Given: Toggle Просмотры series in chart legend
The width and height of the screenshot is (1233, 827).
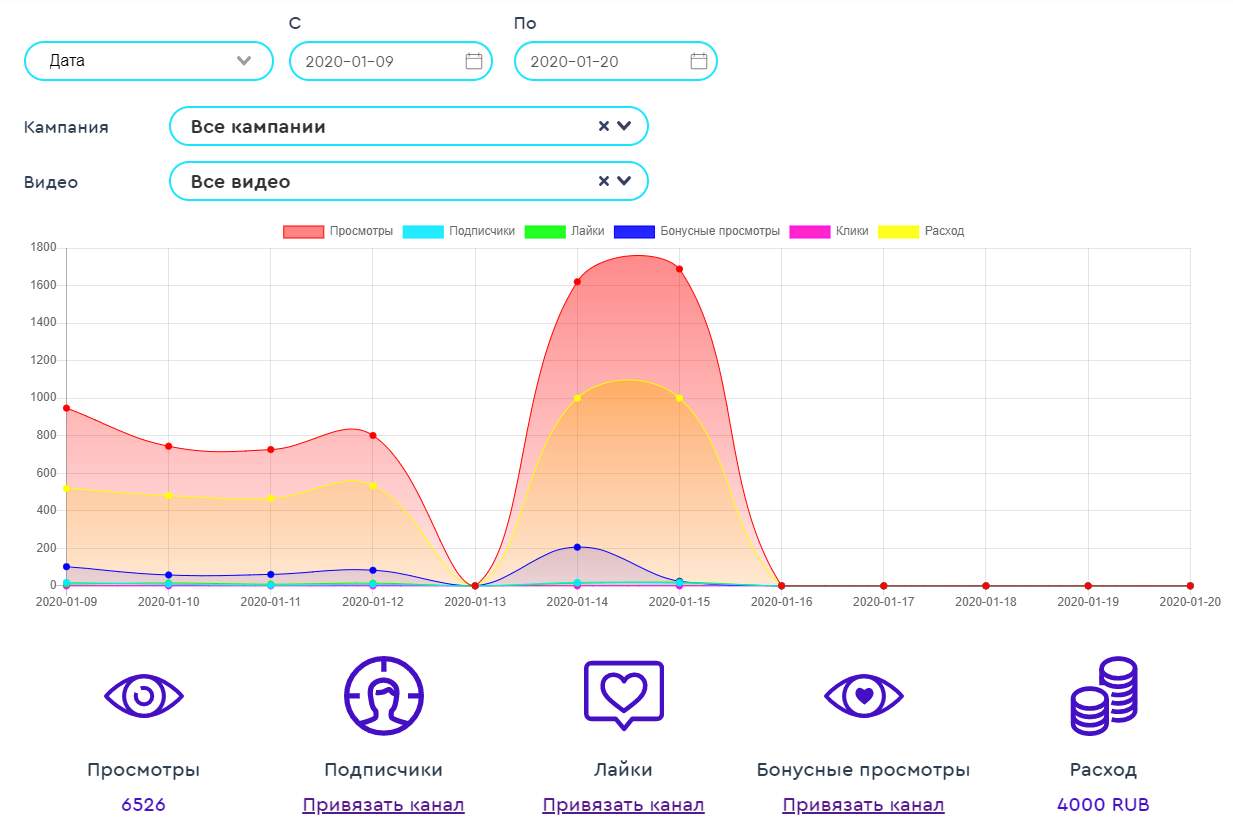Looking at the screenshot, I should click(338, 231).
